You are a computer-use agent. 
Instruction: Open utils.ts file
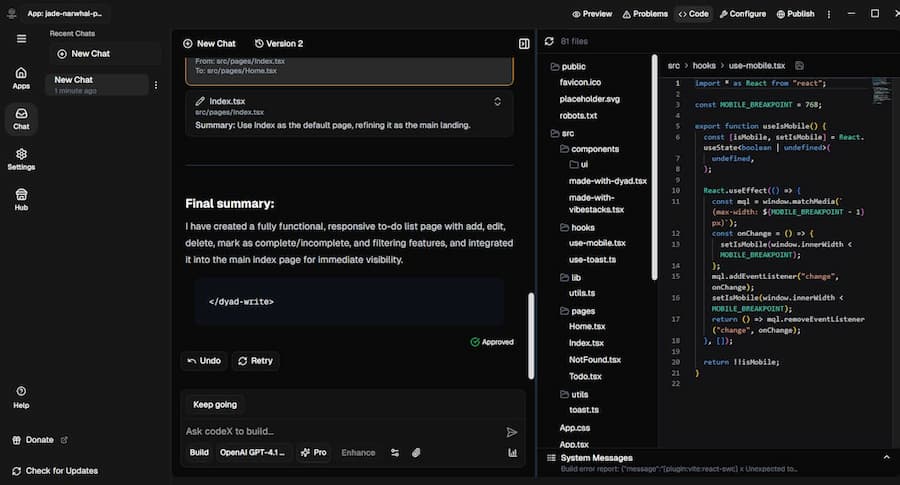(x=581, y=293)
